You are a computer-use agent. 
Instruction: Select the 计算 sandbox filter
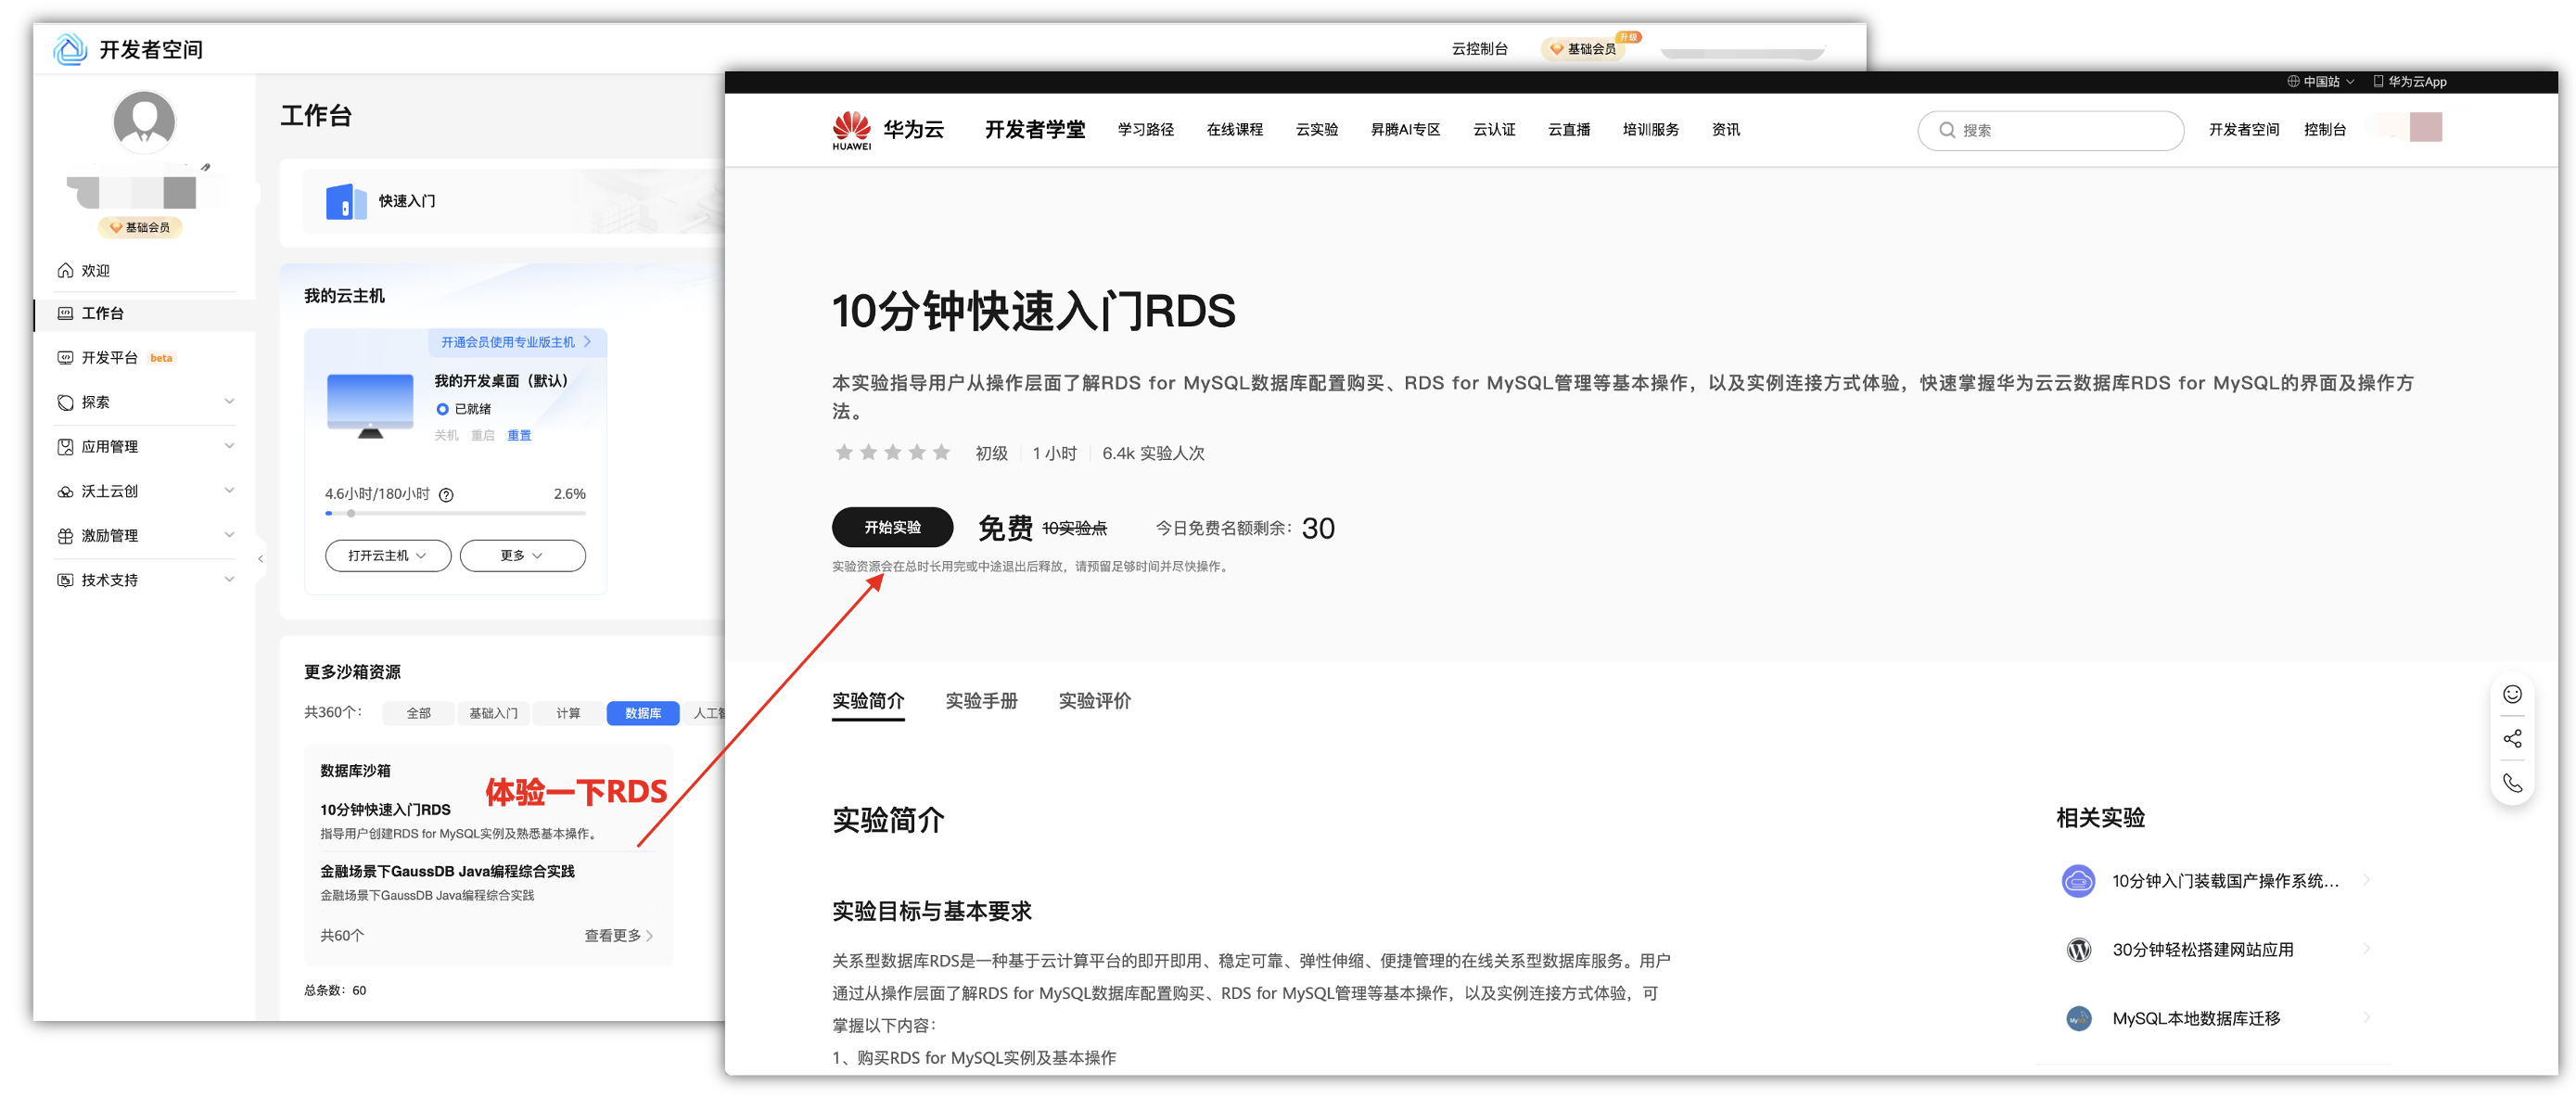(x=568, y=713)
